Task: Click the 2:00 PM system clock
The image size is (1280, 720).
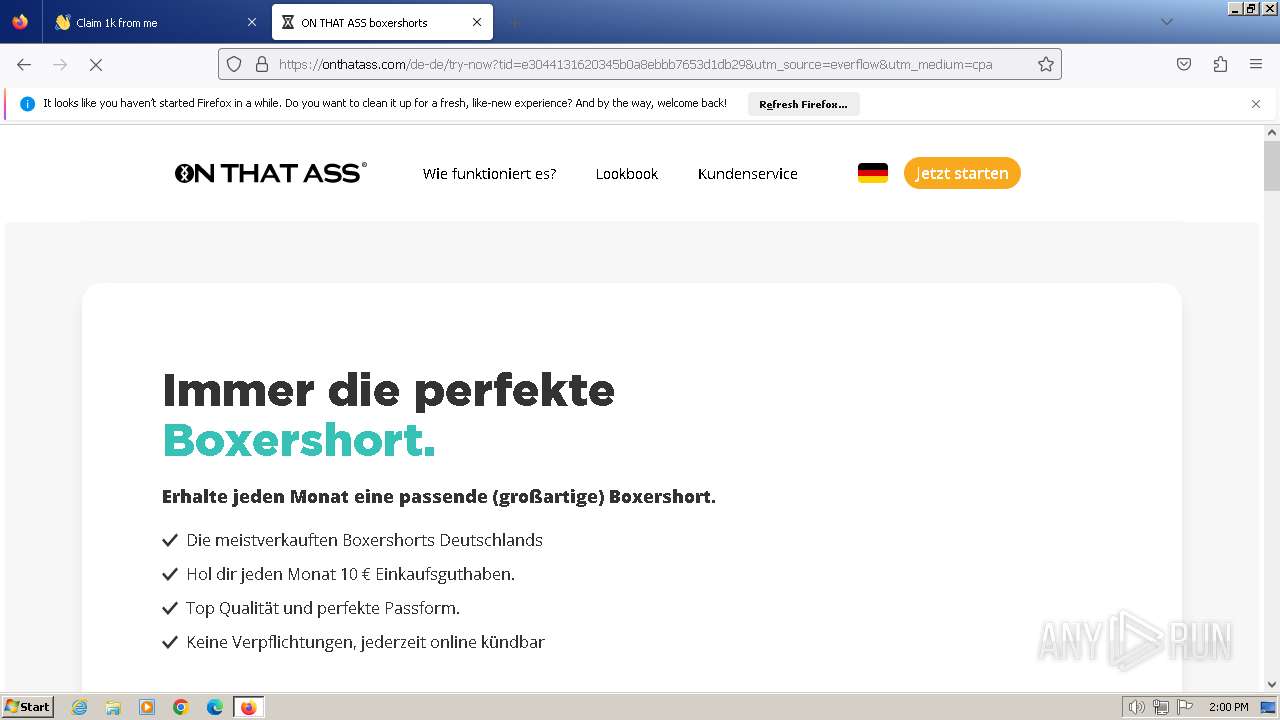Action: [1228, 707]
